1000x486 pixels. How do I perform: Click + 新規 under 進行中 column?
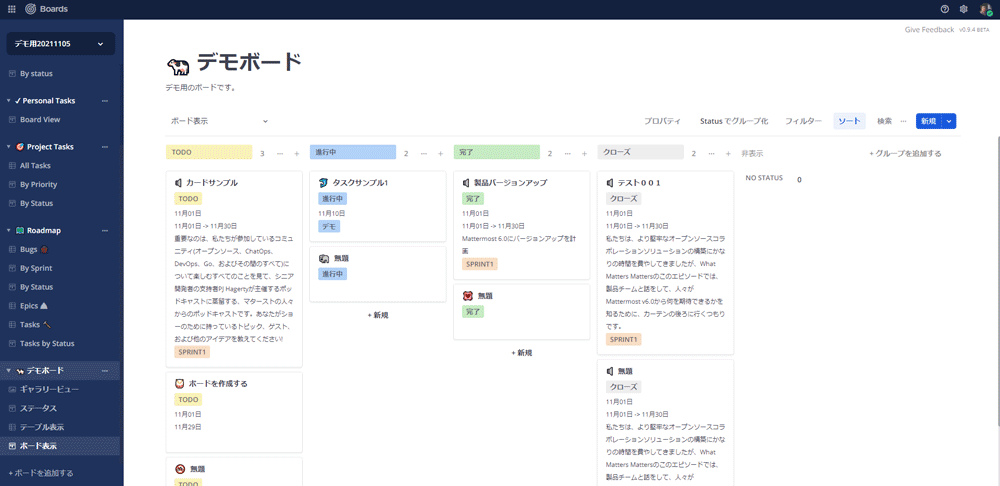[378, 315]
